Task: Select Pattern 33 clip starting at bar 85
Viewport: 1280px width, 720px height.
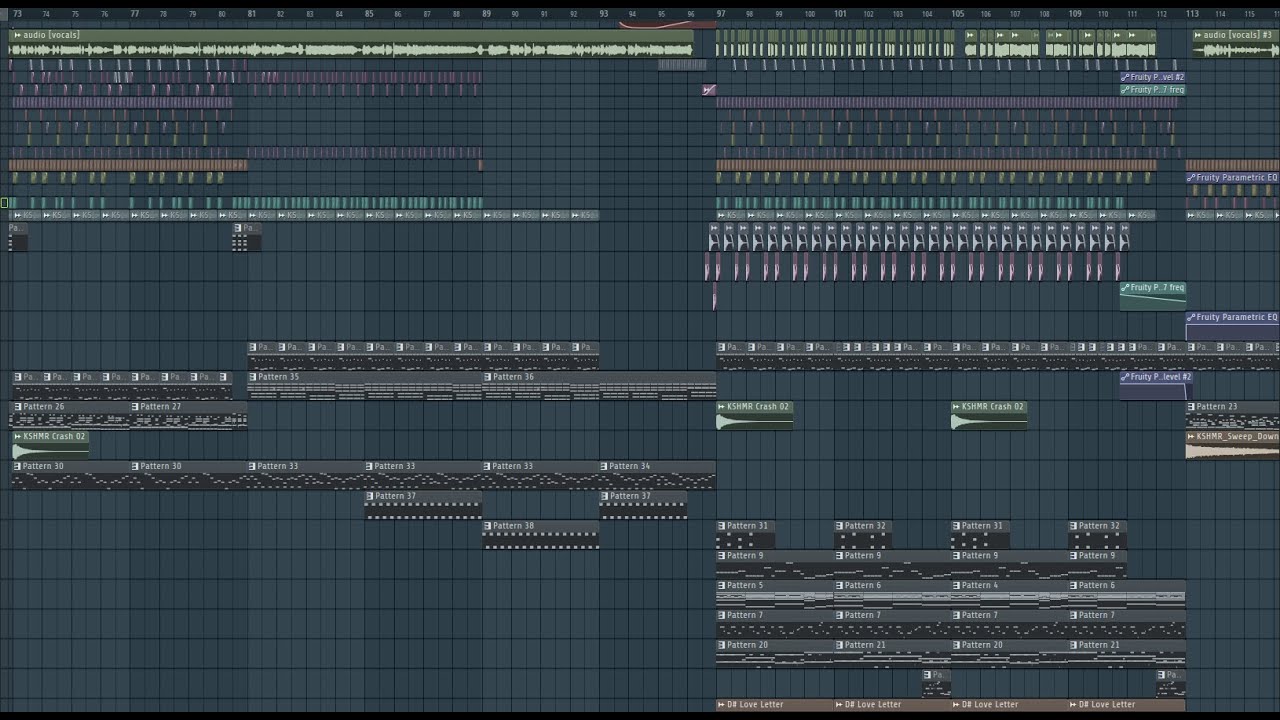Action: click(x=423, y=475)
